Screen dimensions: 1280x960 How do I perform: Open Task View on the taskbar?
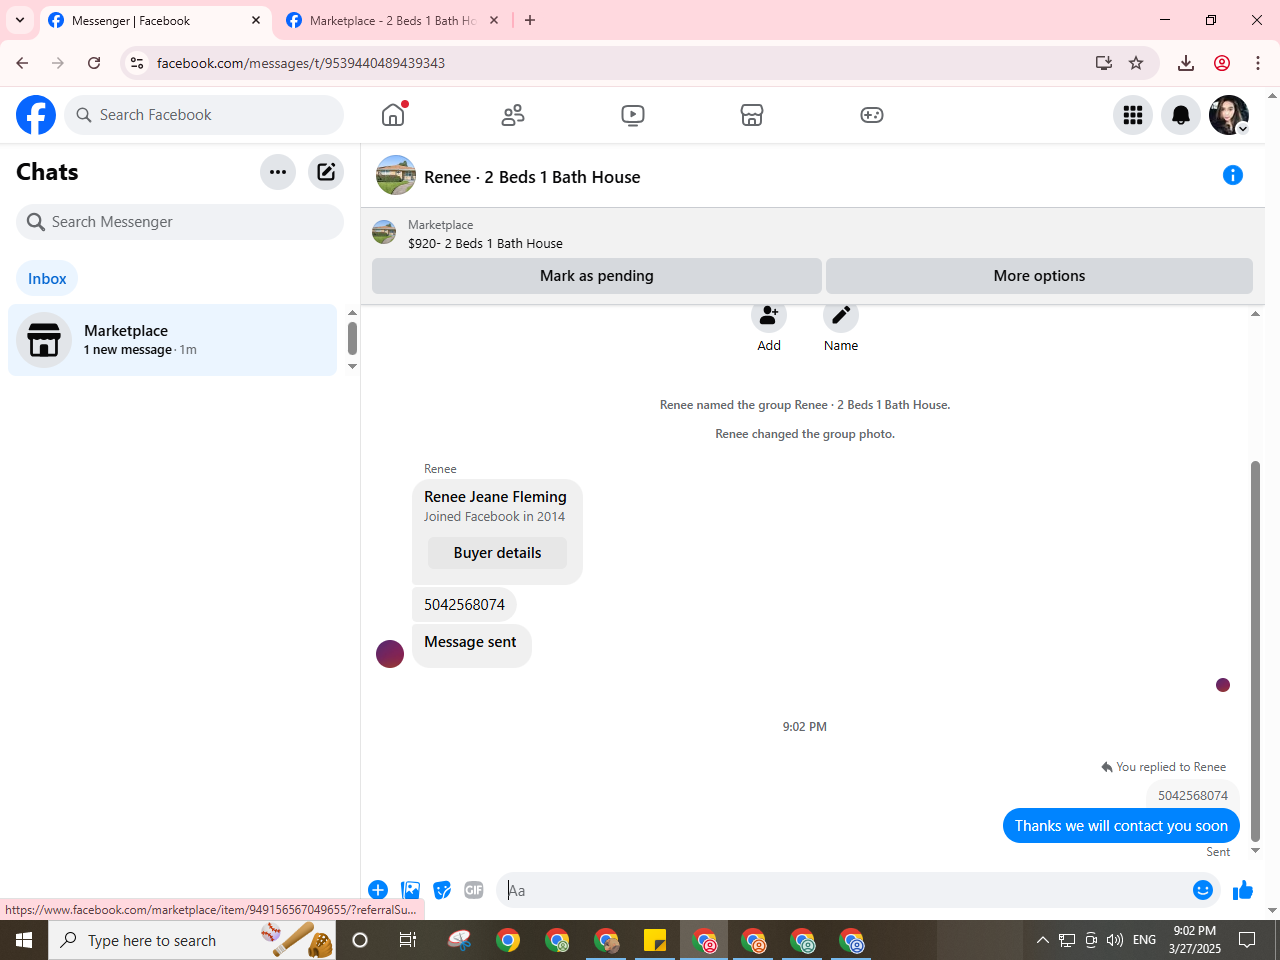click(x=408, y=940)
